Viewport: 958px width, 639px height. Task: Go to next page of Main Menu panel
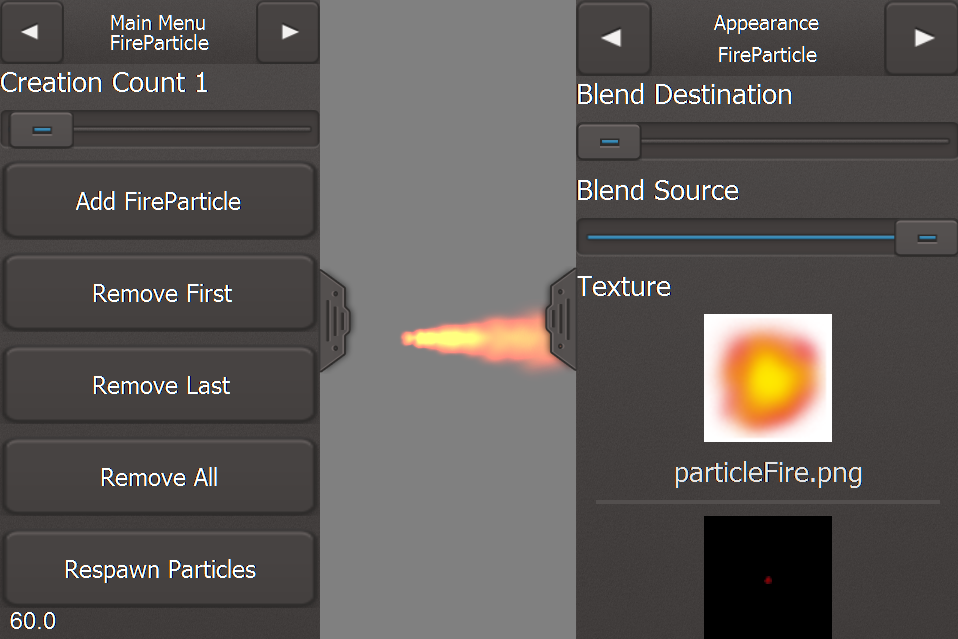click(x=288, y=31)
